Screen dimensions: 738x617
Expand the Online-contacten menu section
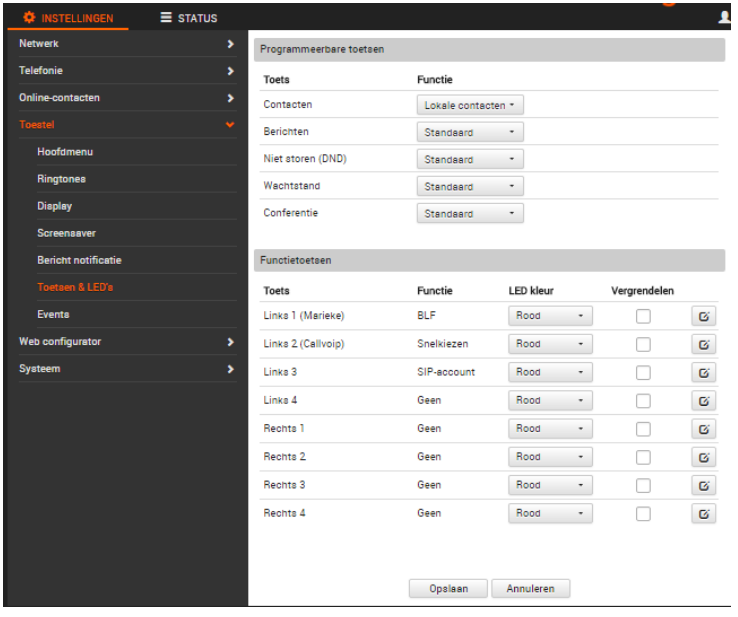(x=128, y=98)
